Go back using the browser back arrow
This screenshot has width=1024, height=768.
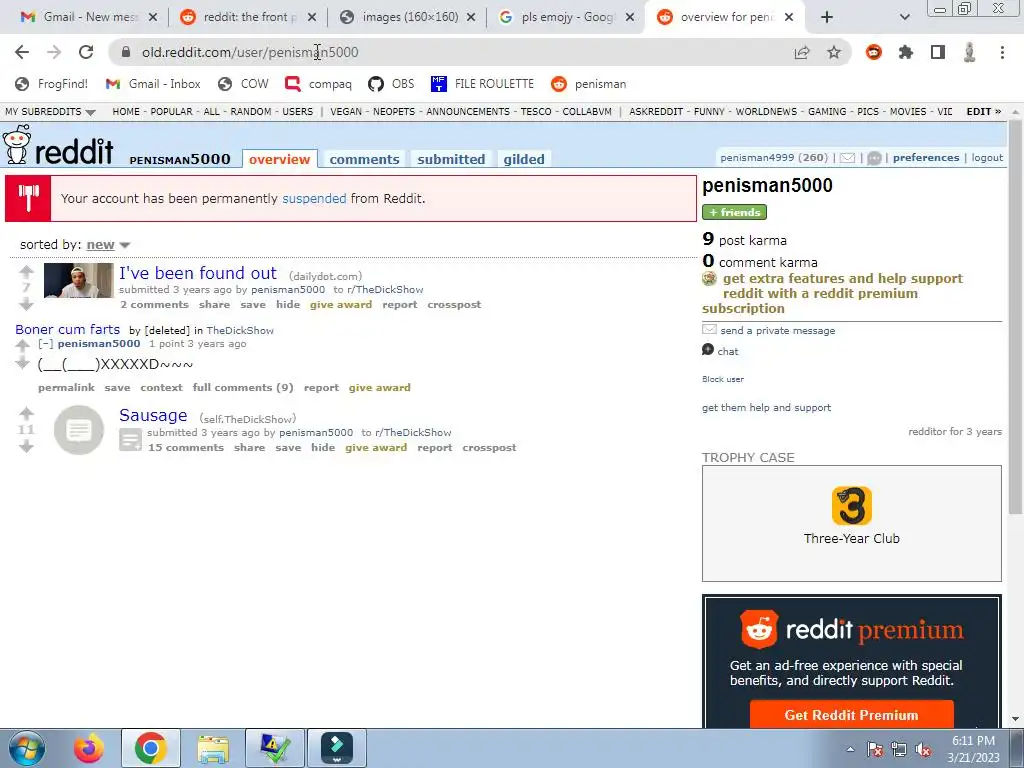[22, 52]
